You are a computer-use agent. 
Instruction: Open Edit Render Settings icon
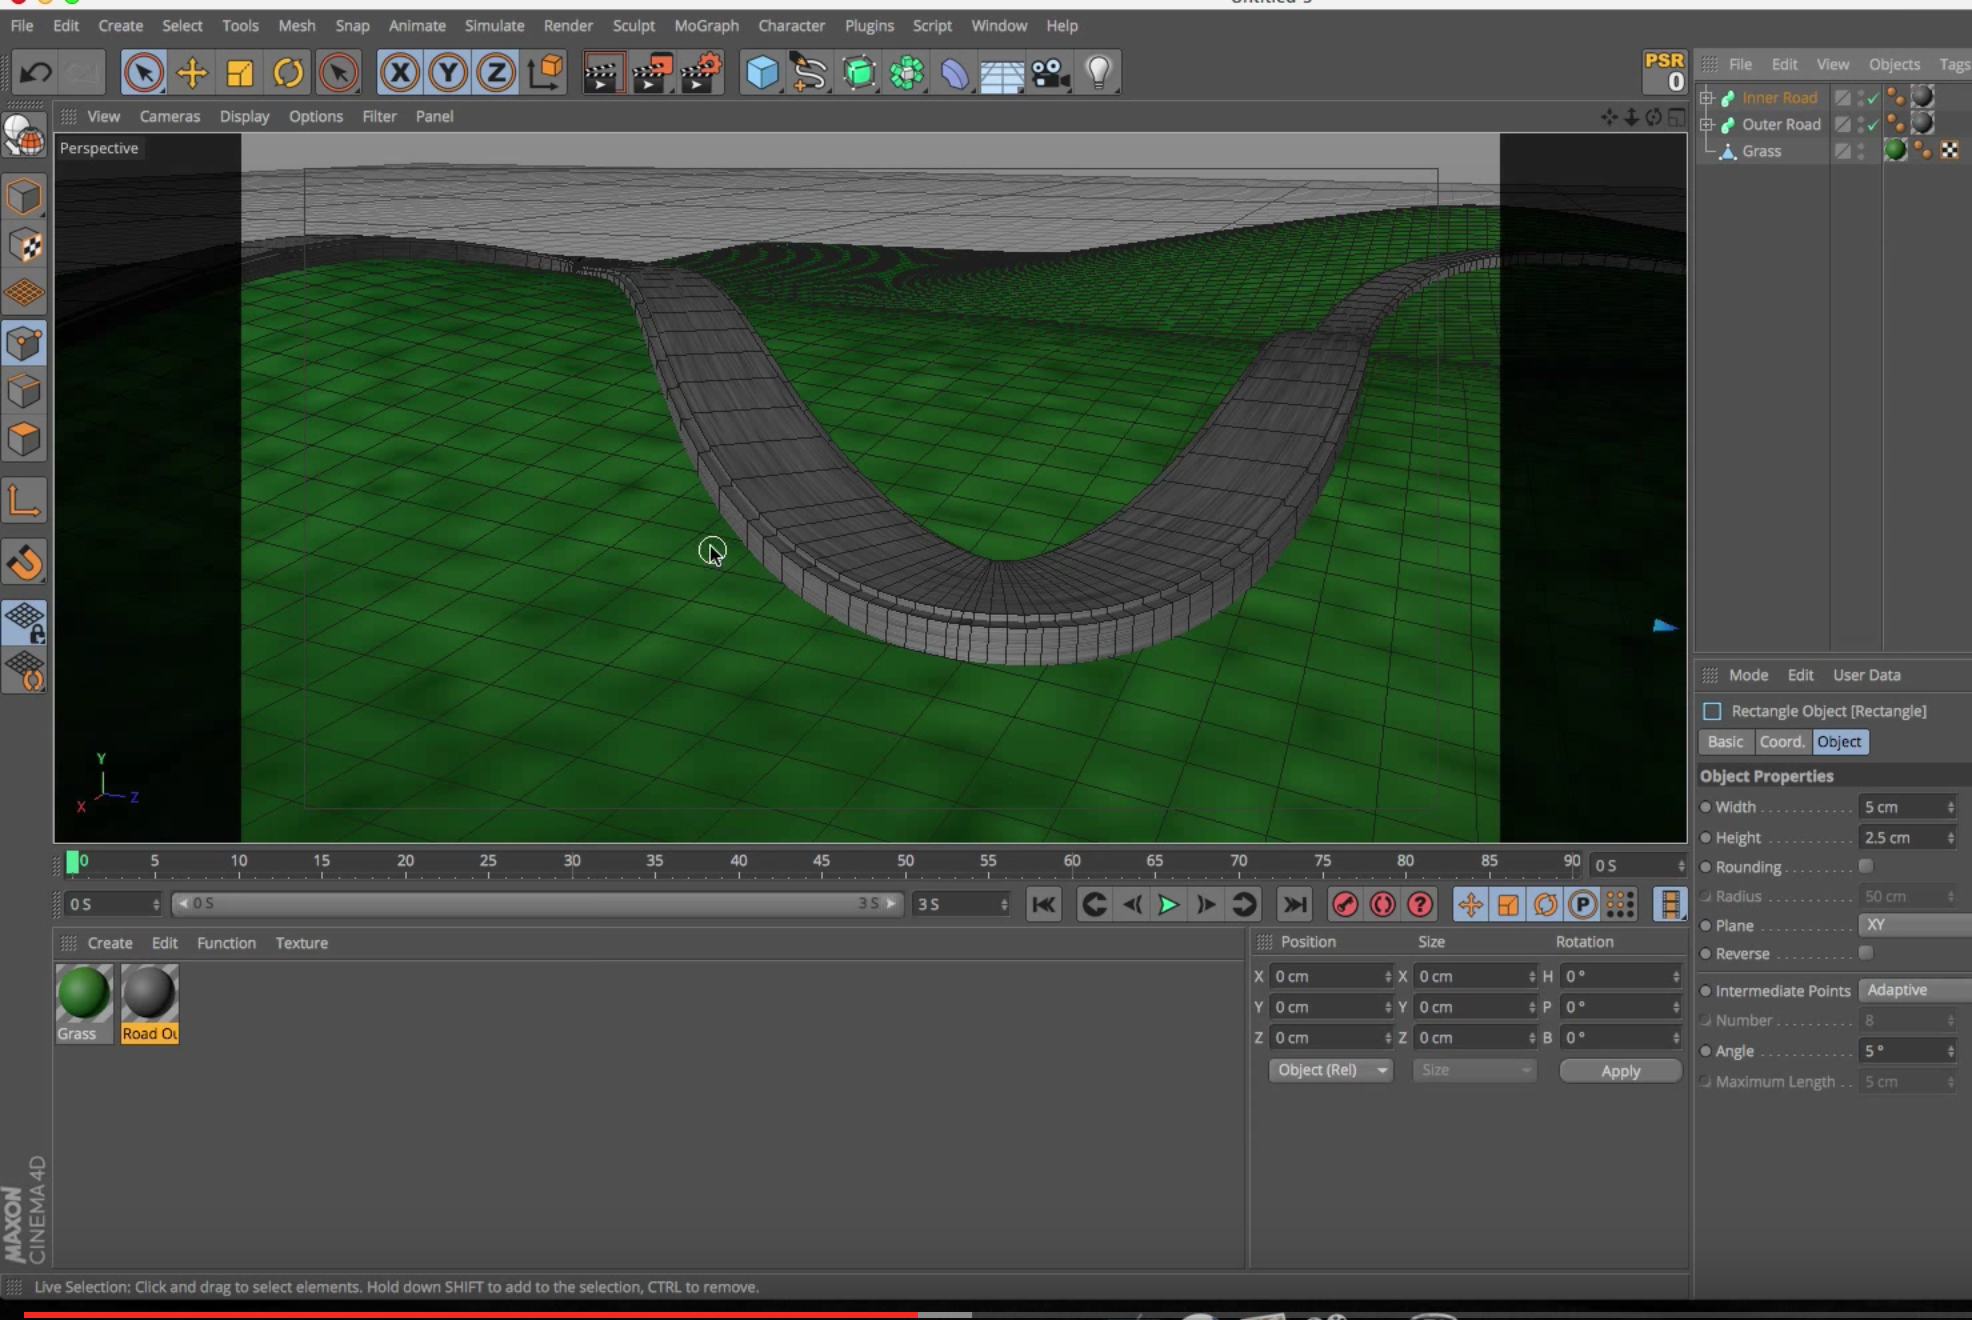click(x=701, y=72)
